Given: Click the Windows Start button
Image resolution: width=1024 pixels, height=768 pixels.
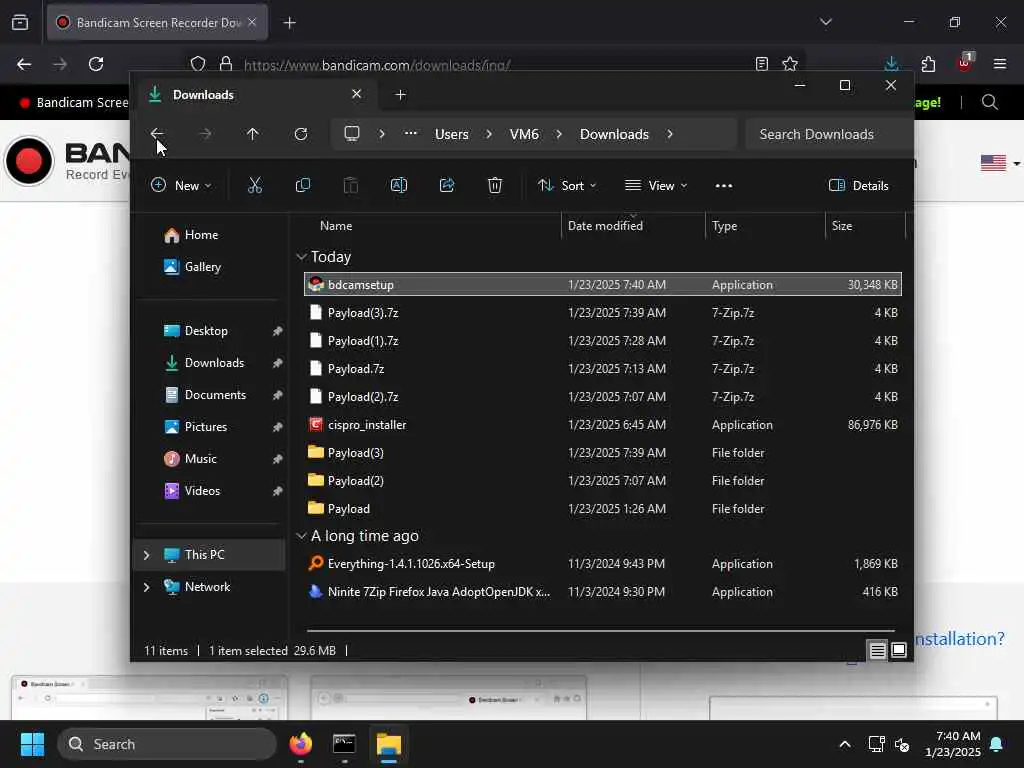Looking at the screenshot, I should point(32,744).
